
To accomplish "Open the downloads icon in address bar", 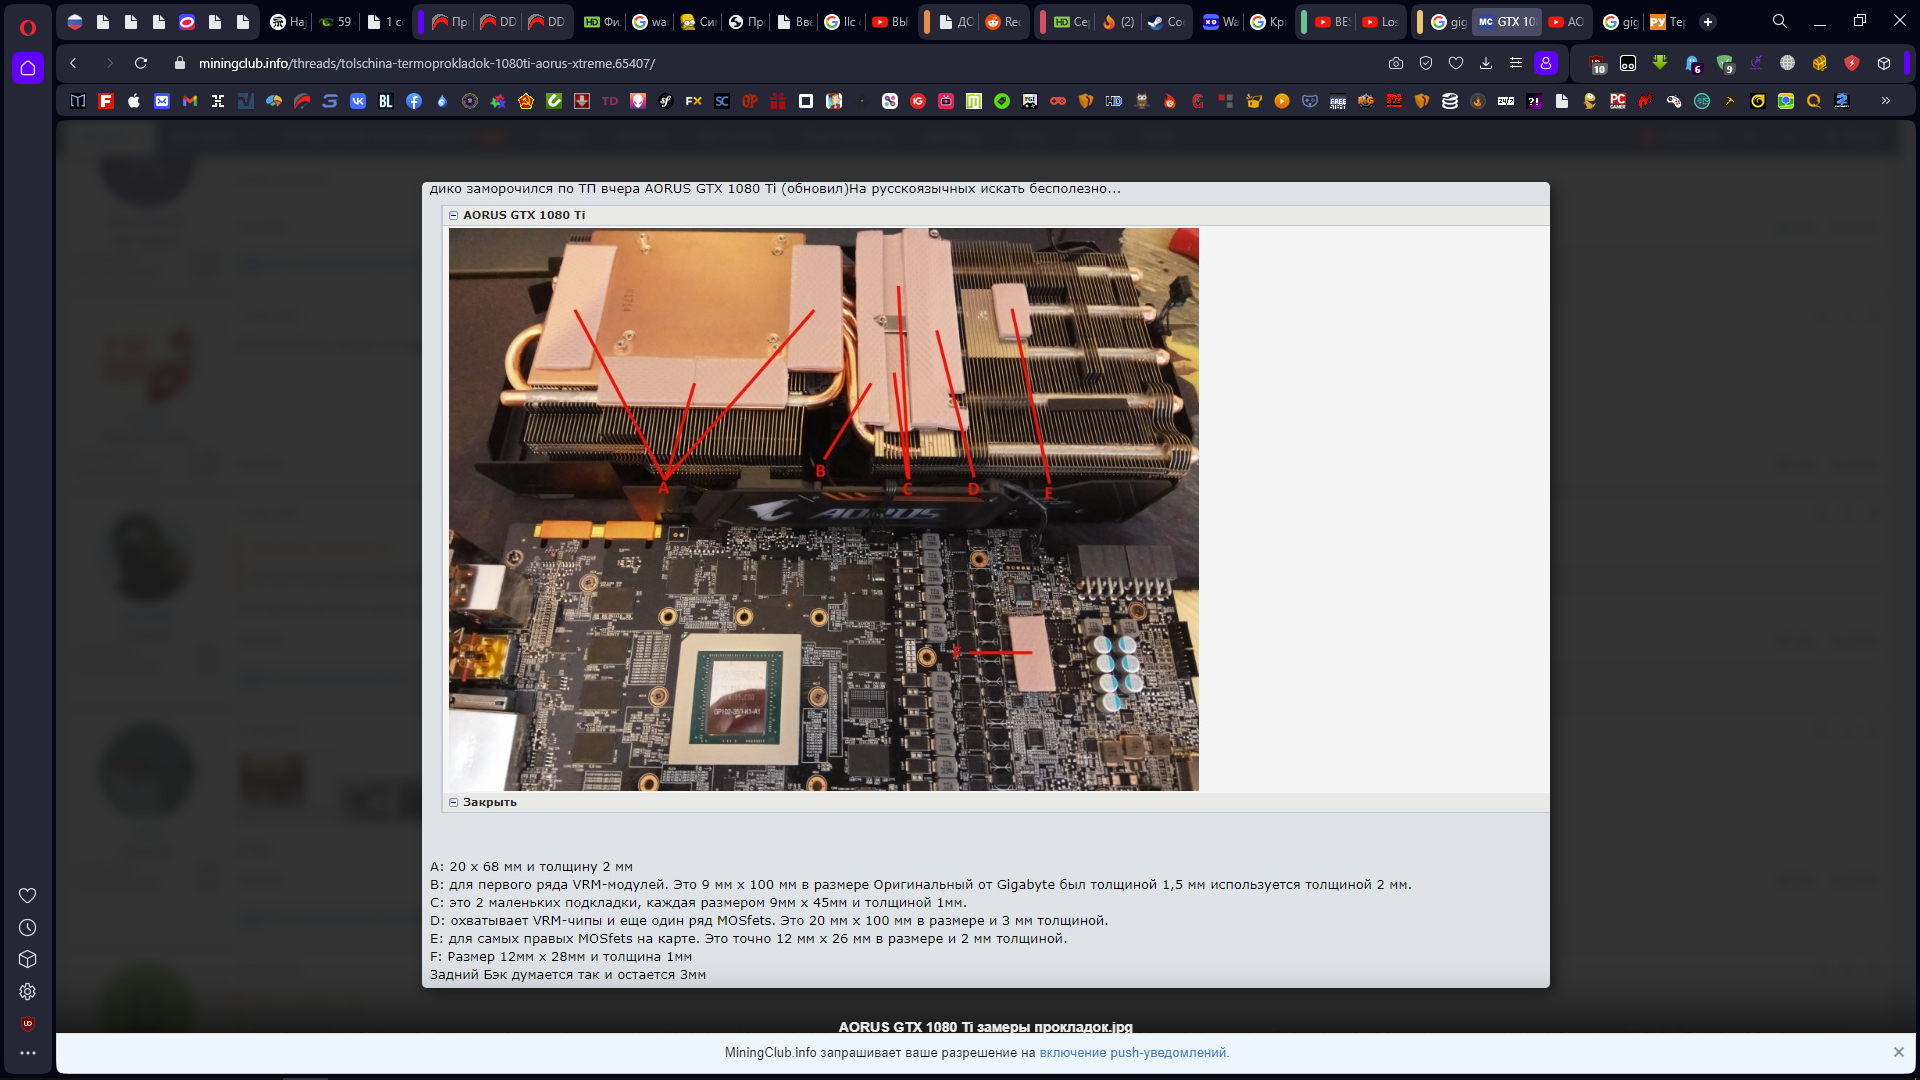I will pyautogui.click(x=1486, y=63).
